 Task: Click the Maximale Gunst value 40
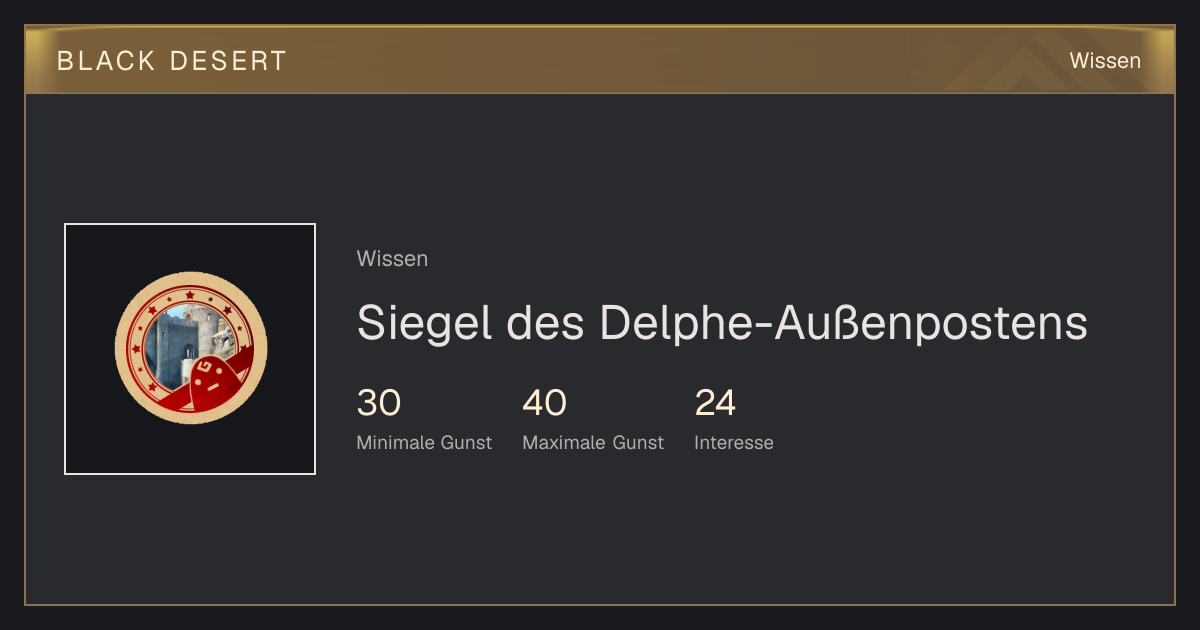point(544,403)
